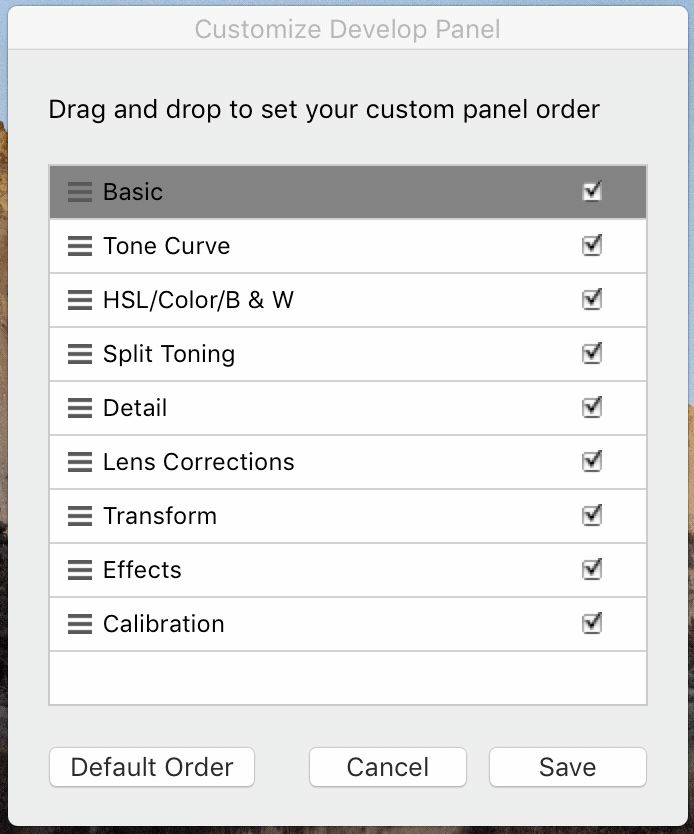The width and height of the screenshot is (694, 834).
Task: Save the custom panel order
Action: click(x=567, y=767)
